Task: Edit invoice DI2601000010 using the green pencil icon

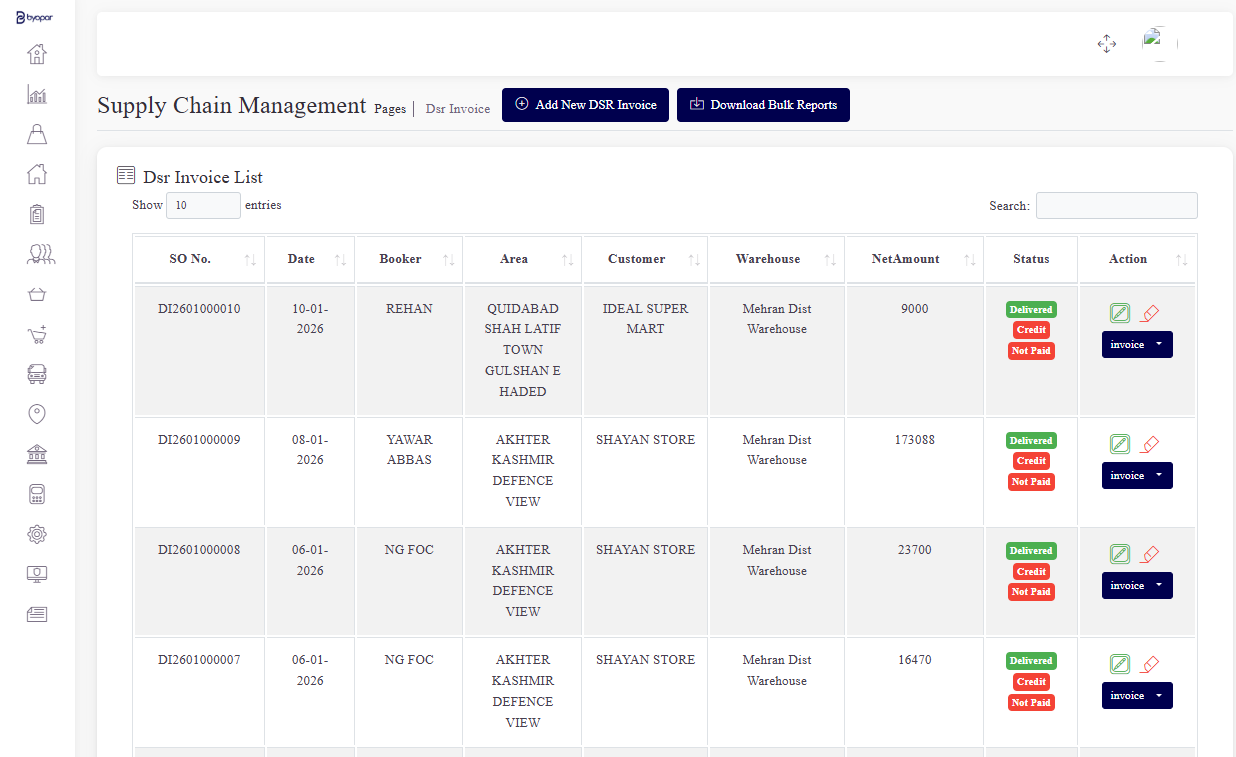Action: 1119,312
